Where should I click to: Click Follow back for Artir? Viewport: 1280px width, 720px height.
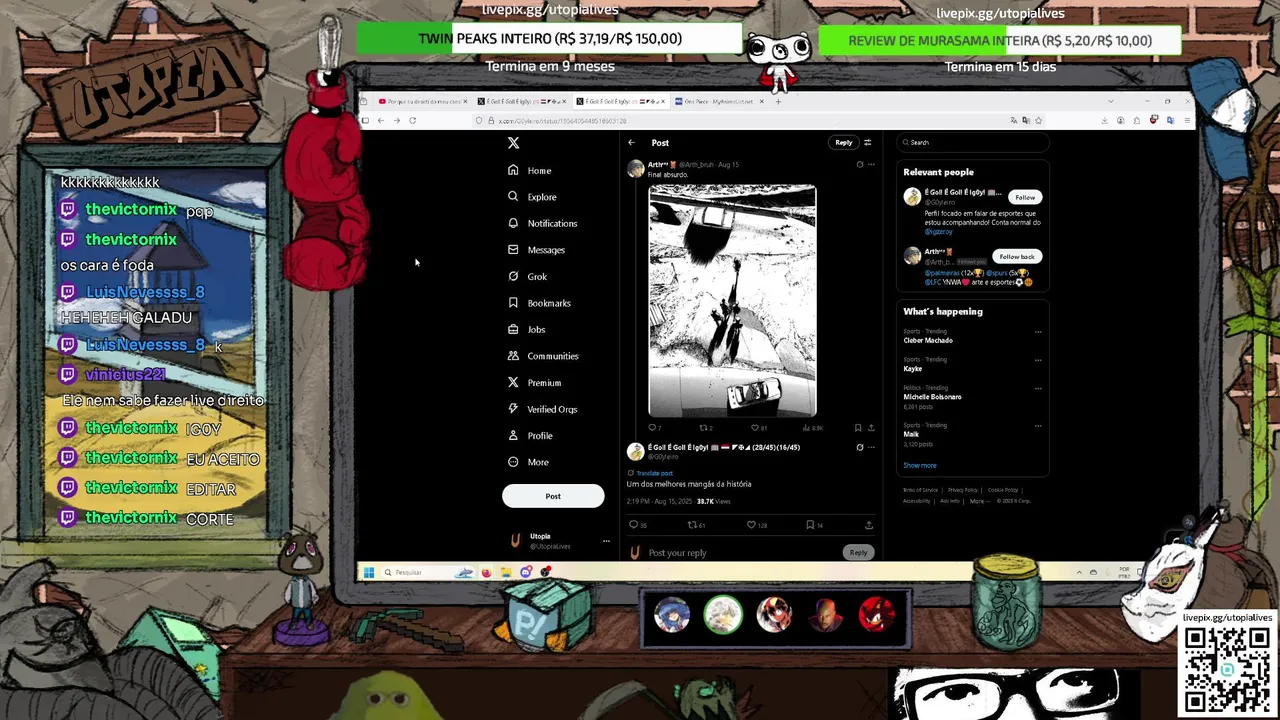(x=1016, y=257)
